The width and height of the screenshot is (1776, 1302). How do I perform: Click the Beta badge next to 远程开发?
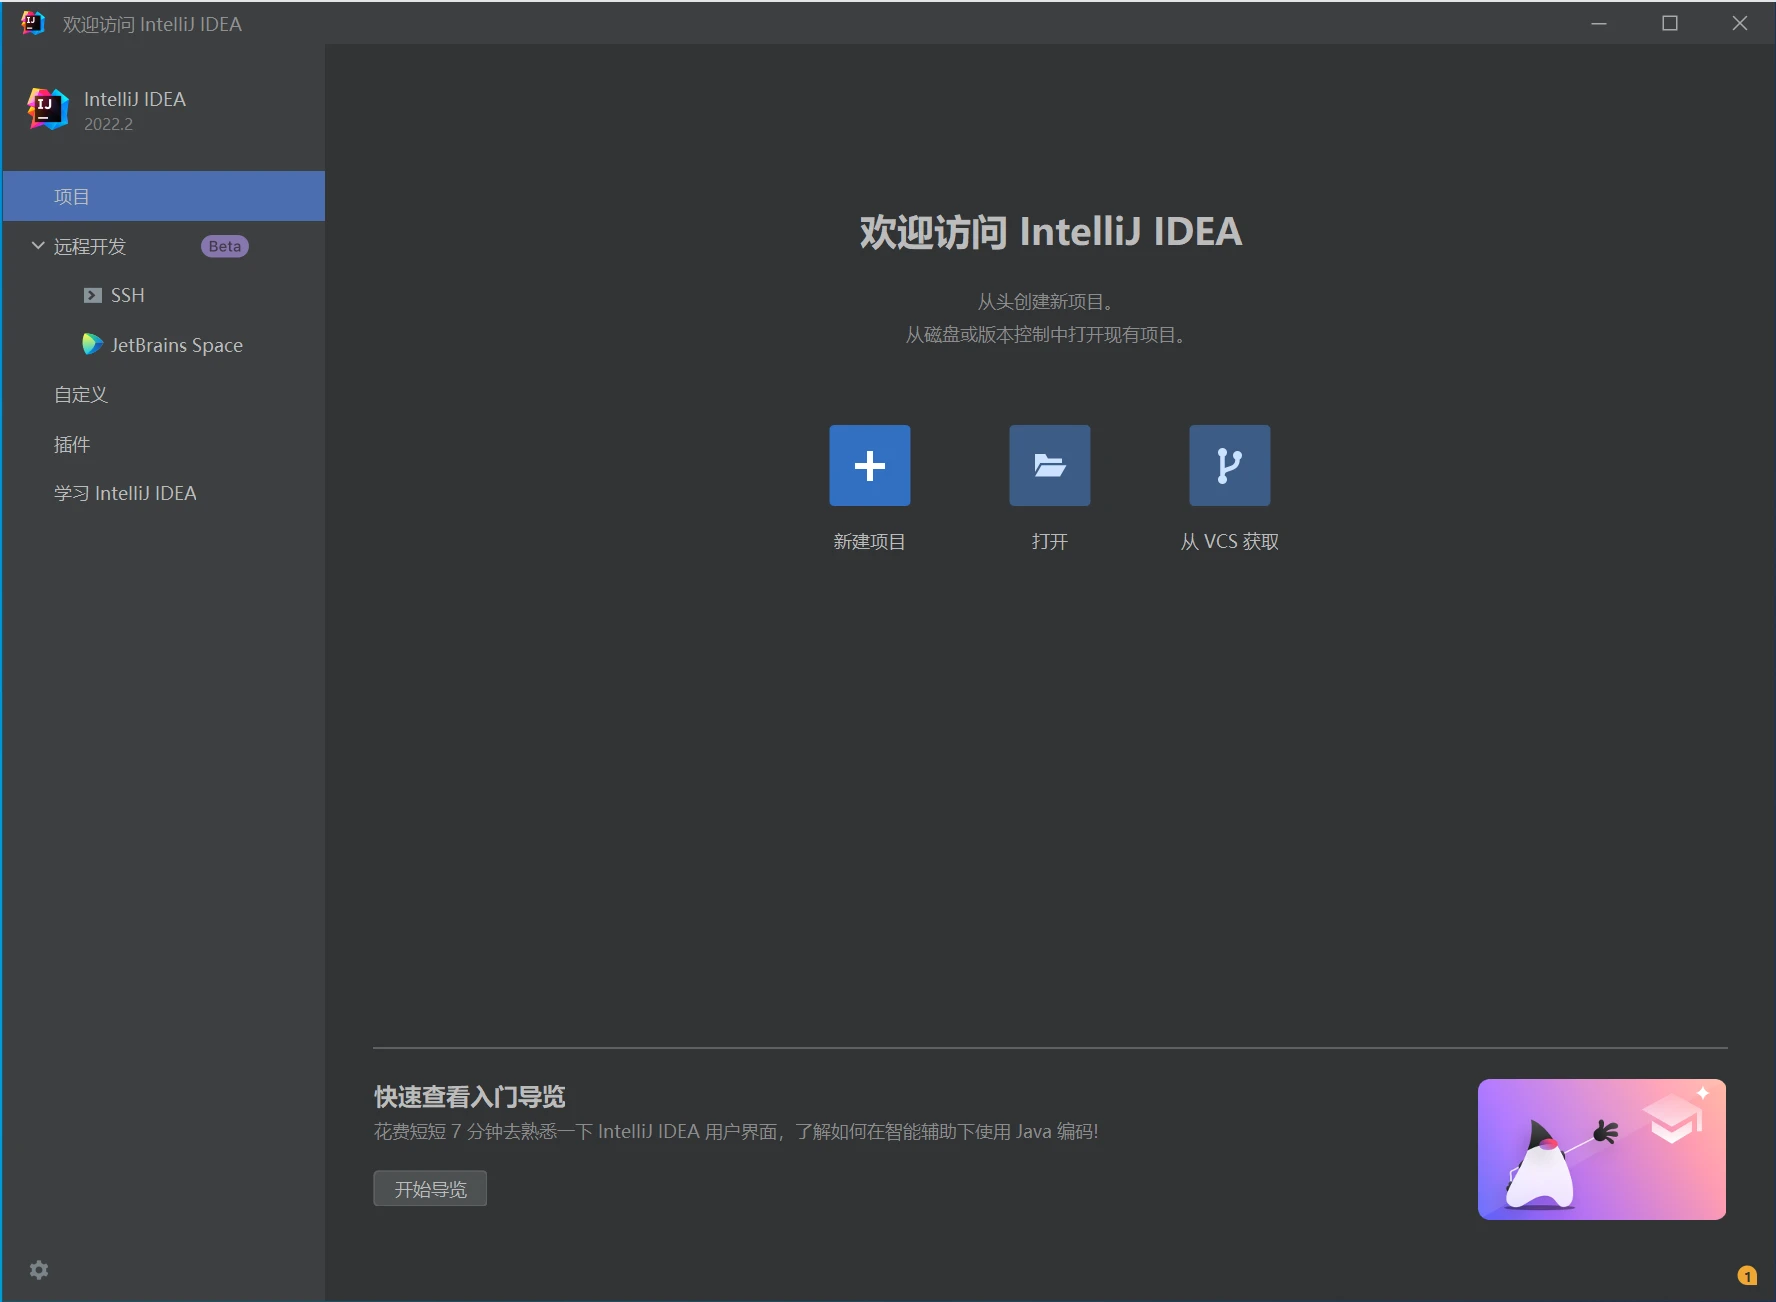click(x=225, y=246)
